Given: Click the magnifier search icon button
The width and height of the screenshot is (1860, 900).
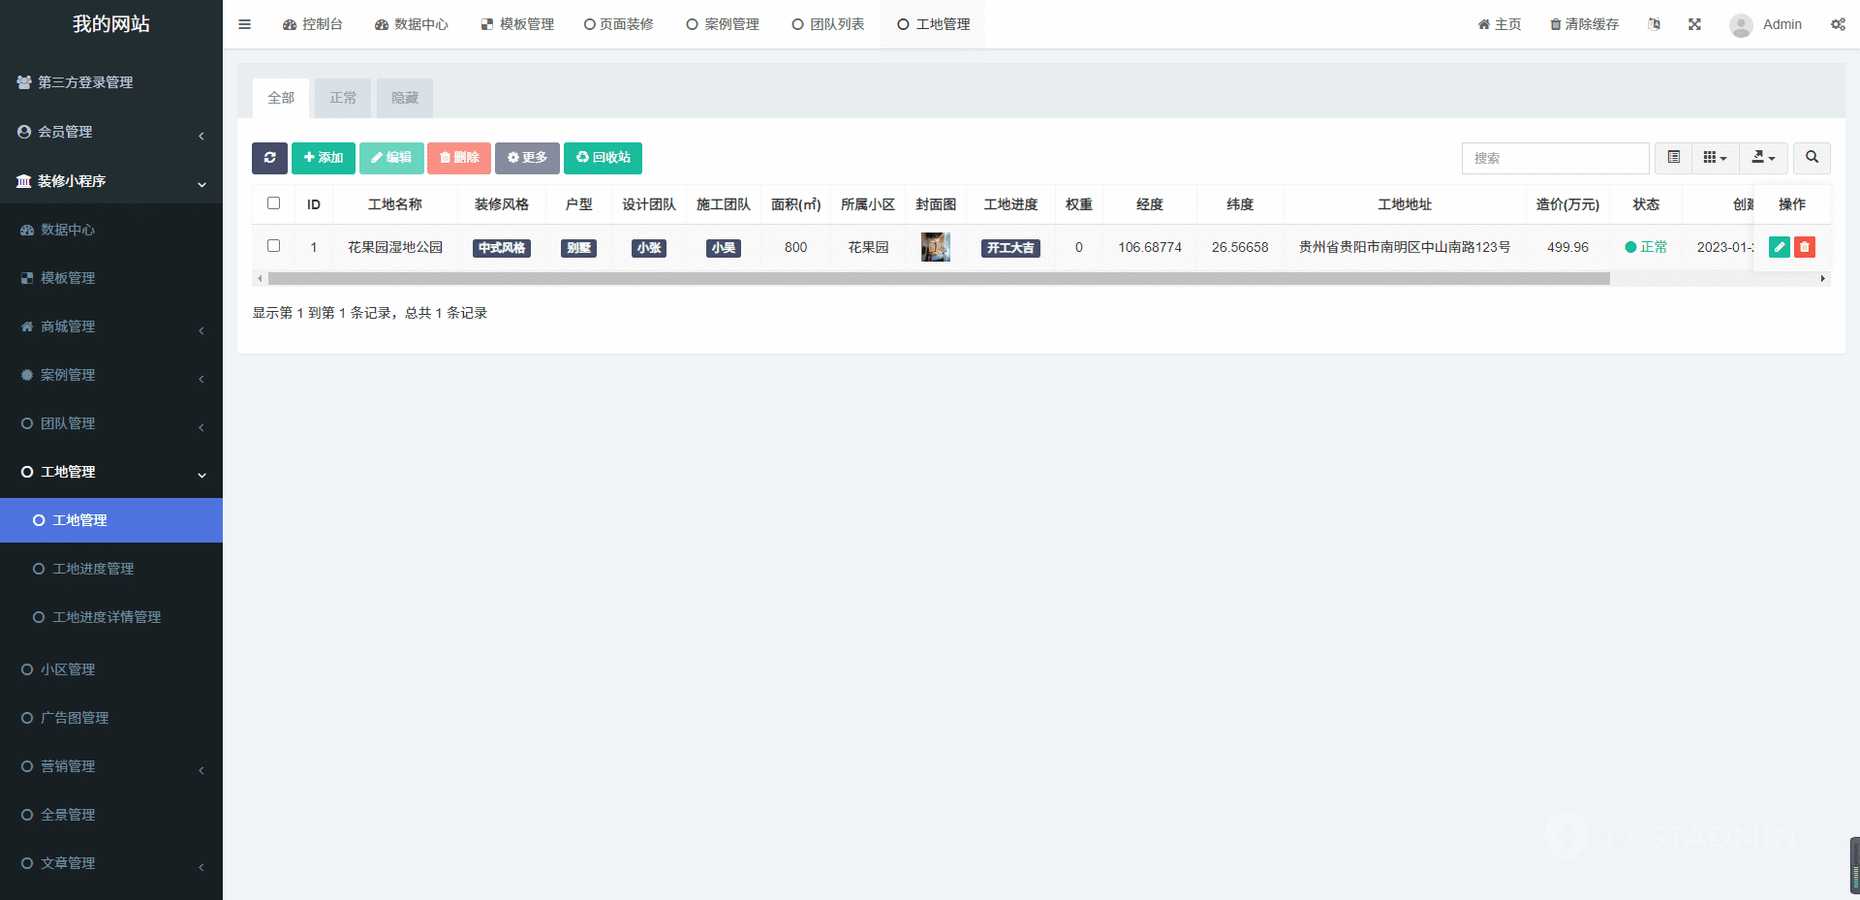Looking at the screenshot, I should pos(1811,158).
